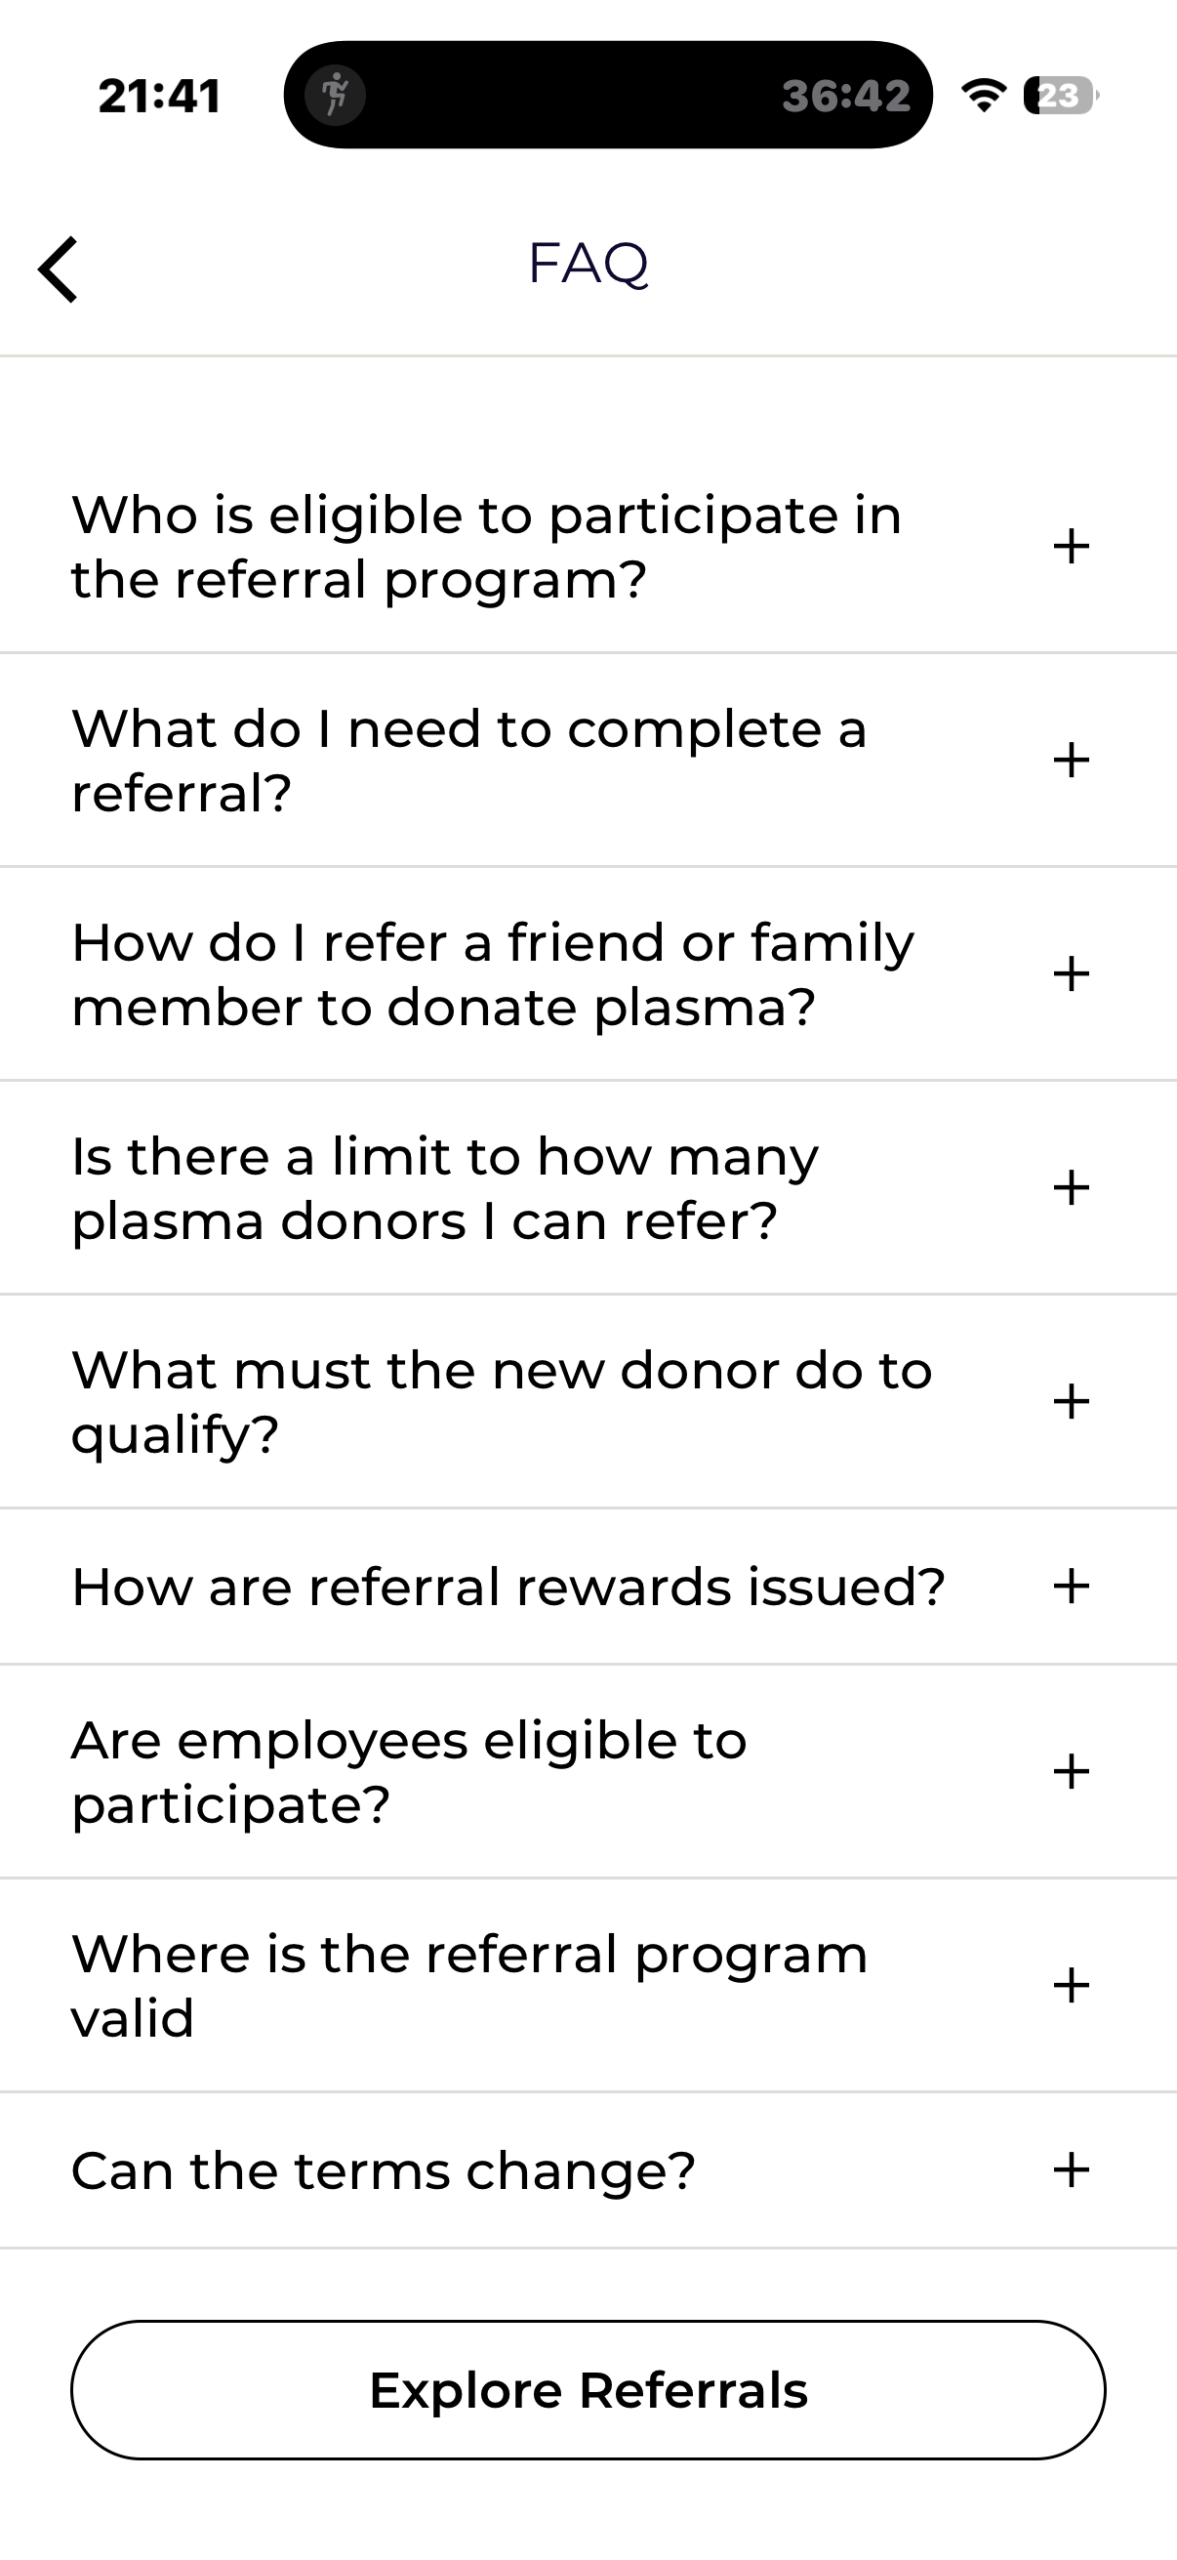
Task: Tap the back arrow icon
Action: click(x=58, y=269)
